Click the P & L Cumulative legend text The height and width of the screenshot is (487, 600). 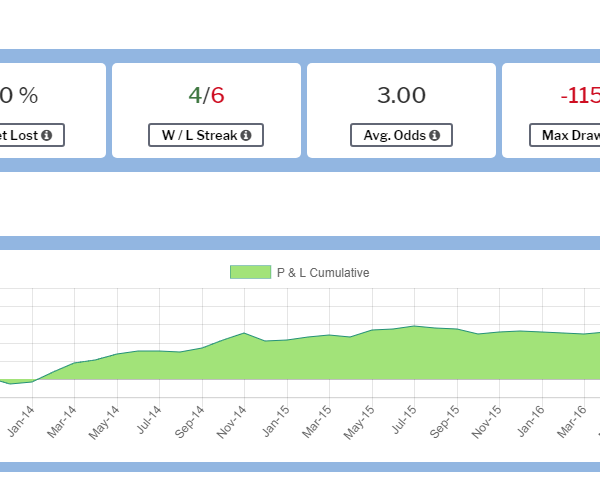pyautogui.click(x=323, y=273)
